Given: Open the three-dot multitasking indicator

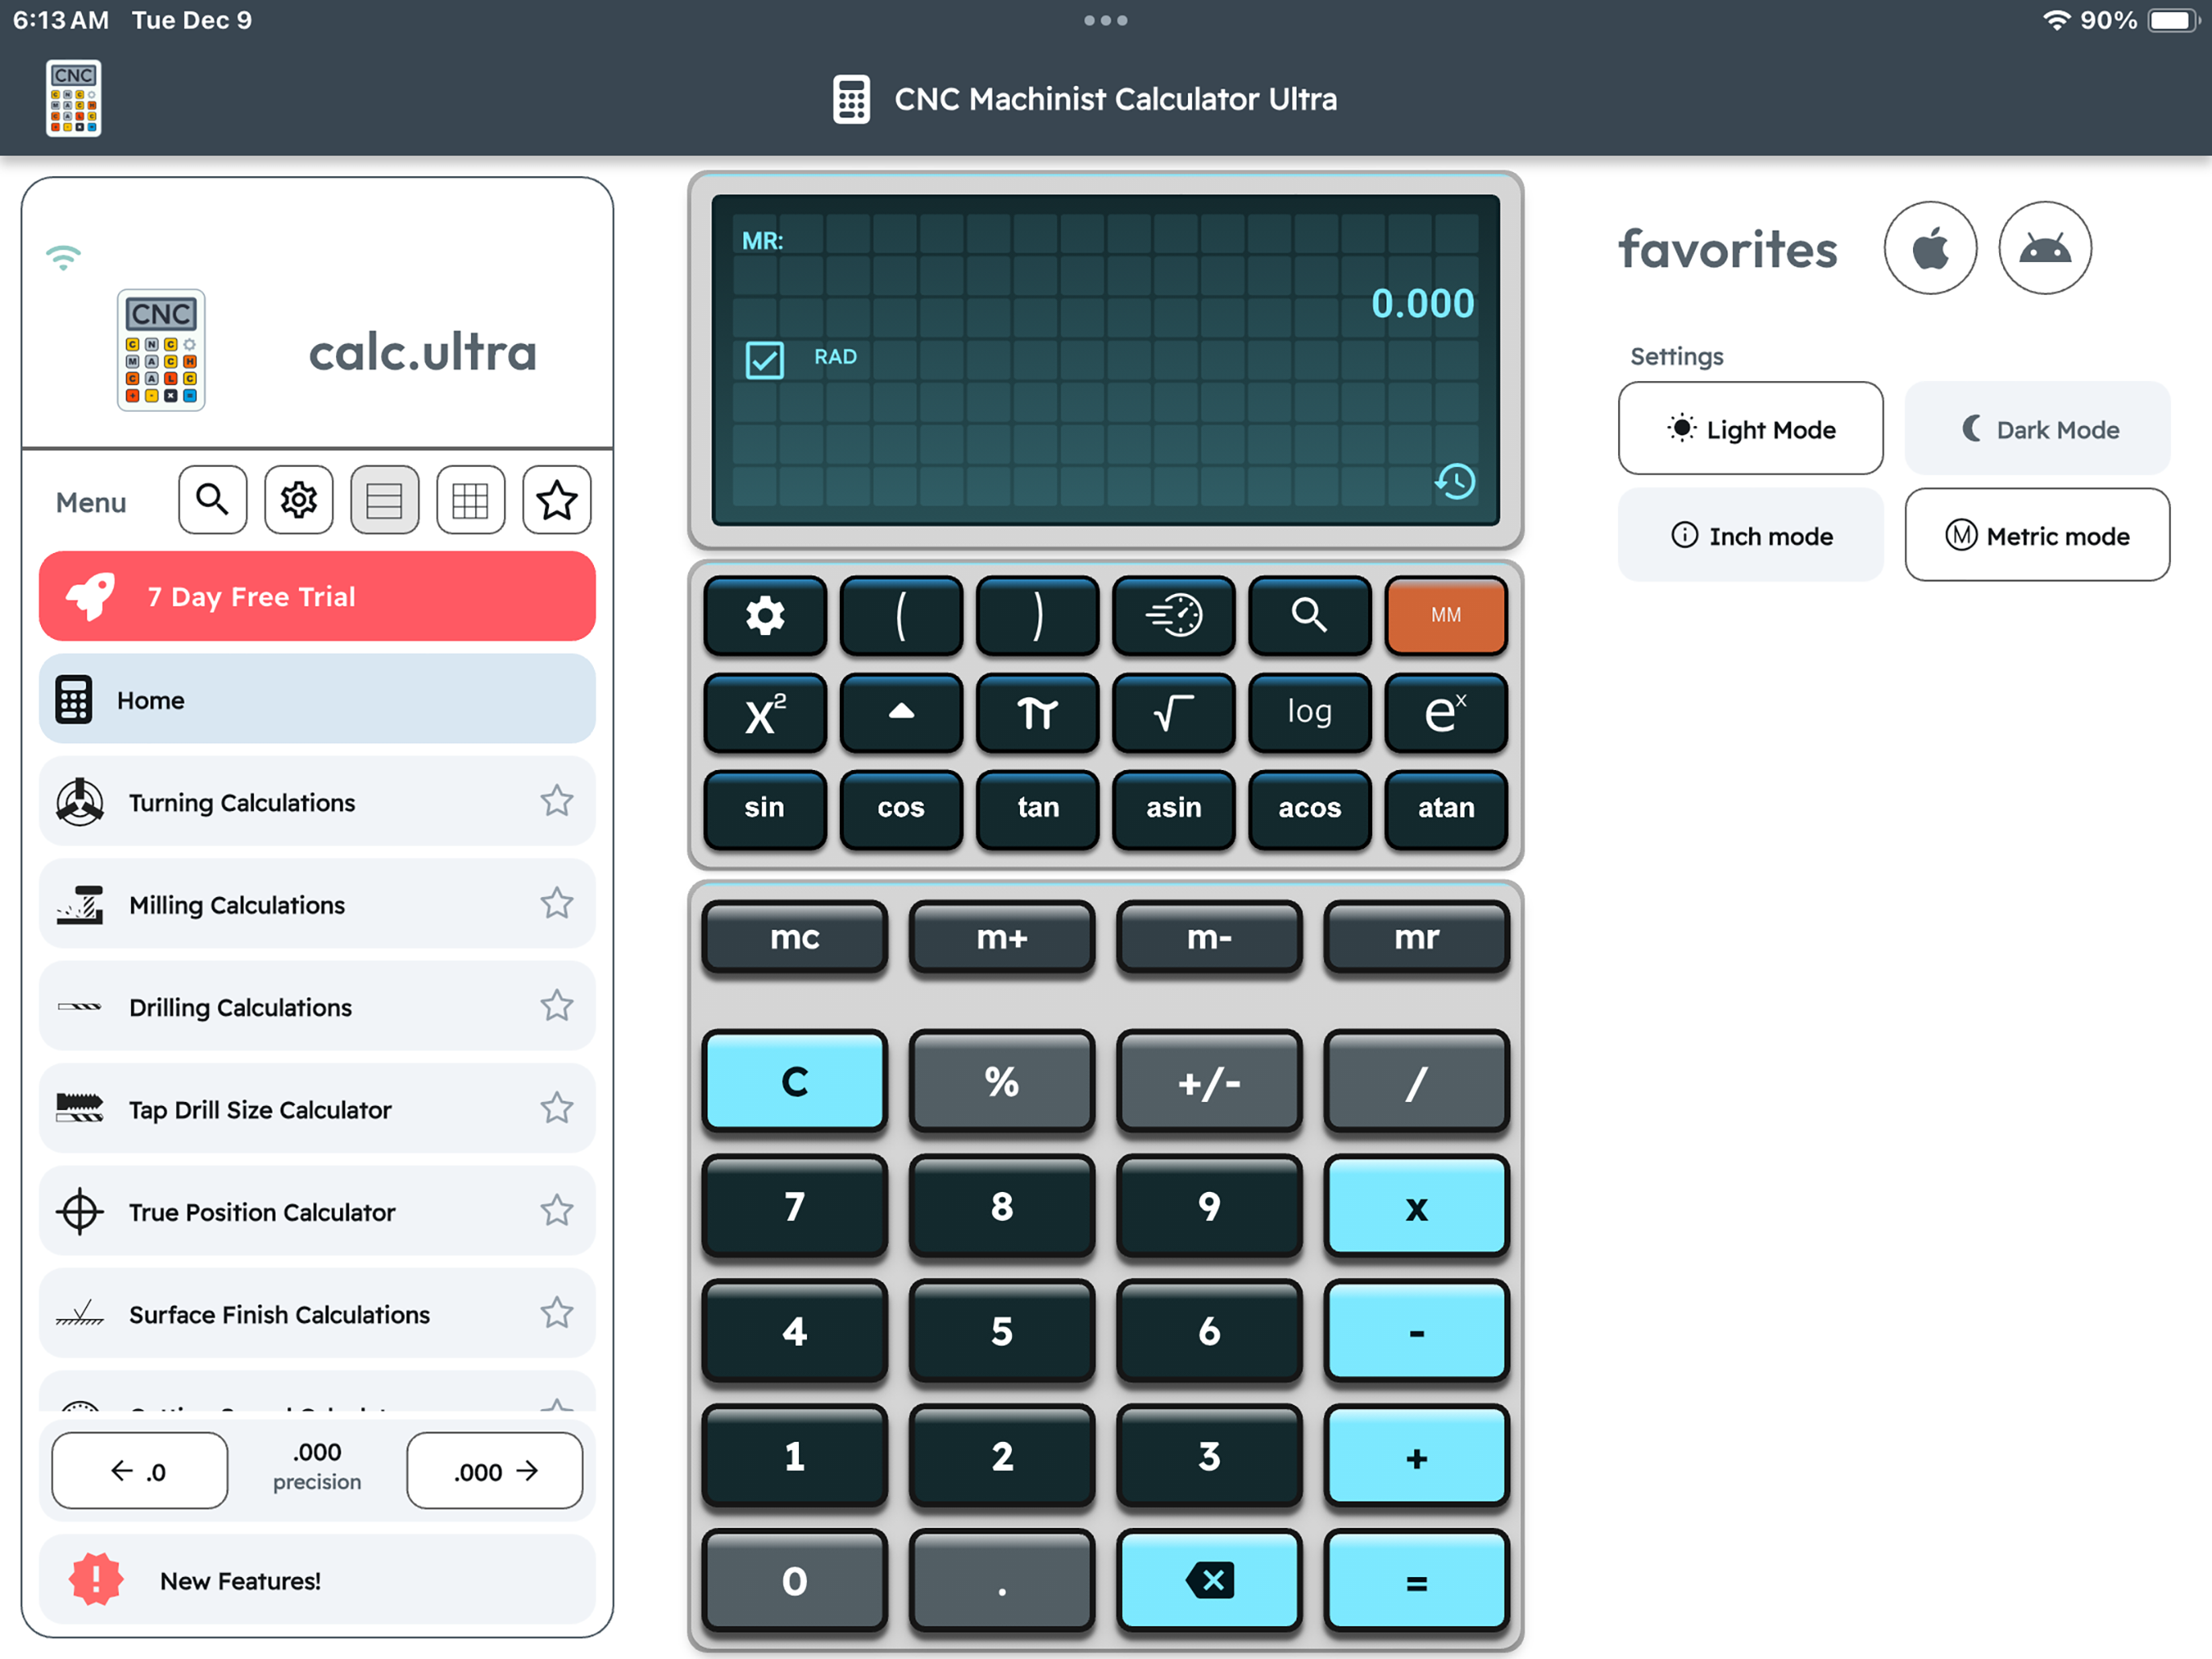Looking at the screenshot, I should pos(1106,20).
